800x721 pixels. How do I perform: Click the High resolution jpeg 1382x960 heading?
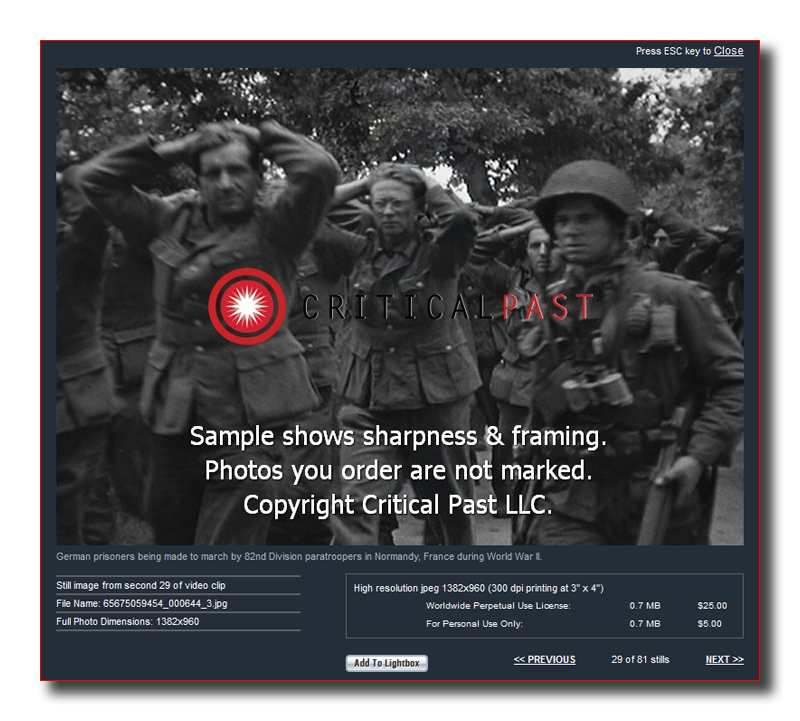(479, 588)
